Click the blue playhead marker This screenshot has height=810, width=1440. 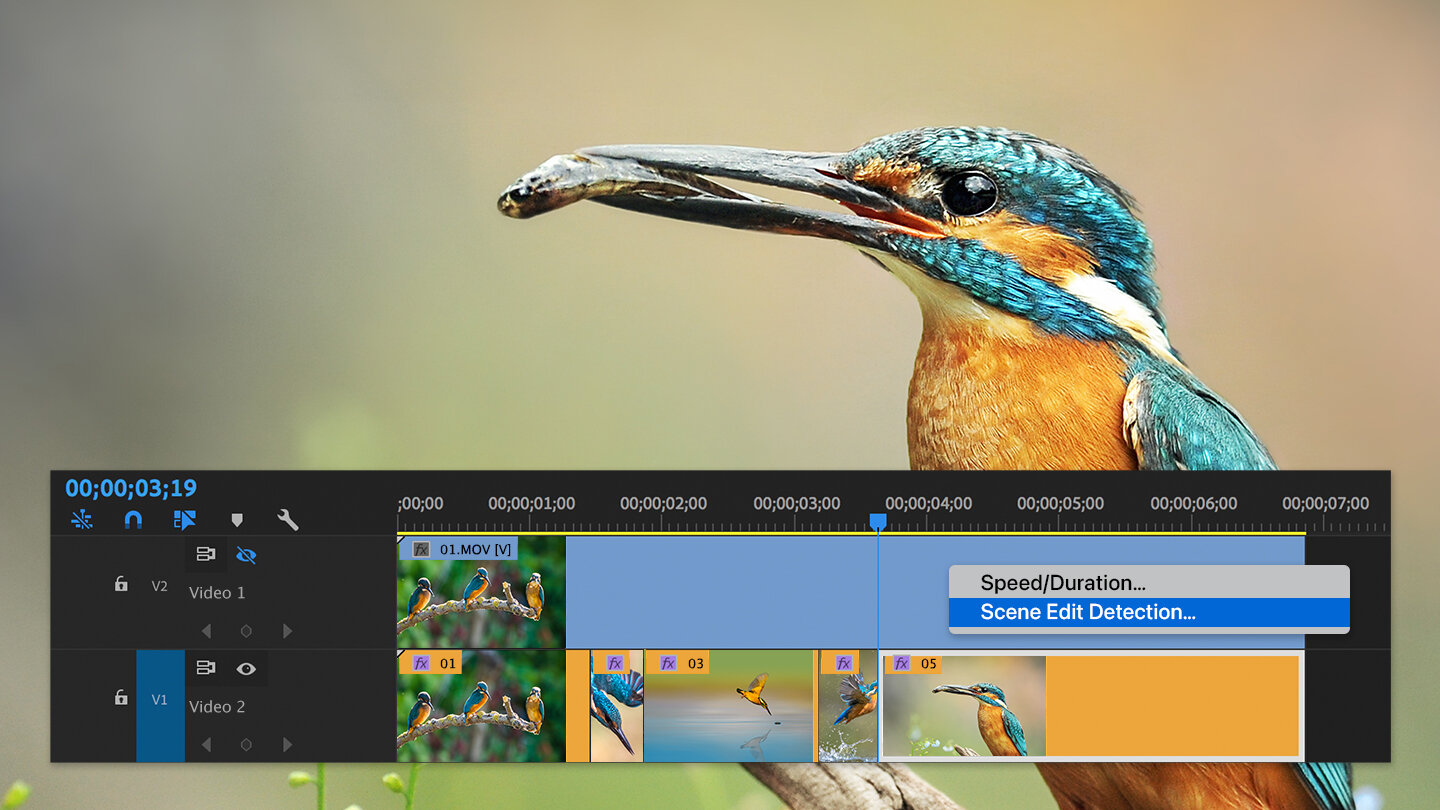pyautogui.click(x=878, y=522)
